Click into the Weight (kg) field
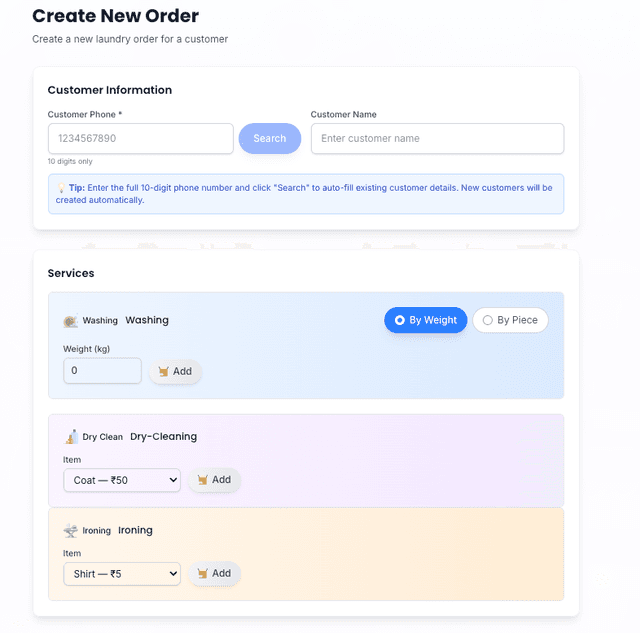 coord(102,371)
